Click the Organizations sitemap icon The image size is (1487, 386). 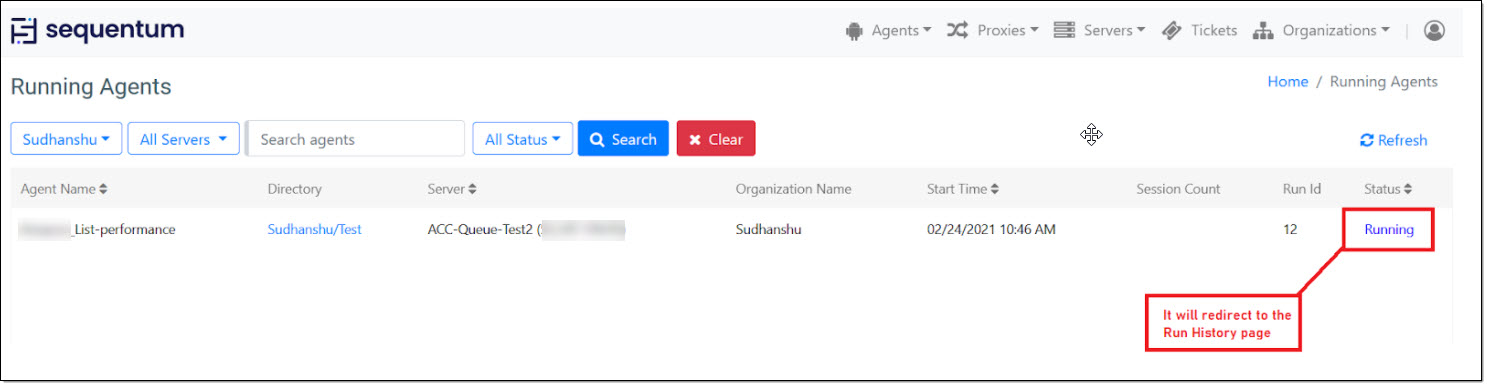[x=1264, y=31]
